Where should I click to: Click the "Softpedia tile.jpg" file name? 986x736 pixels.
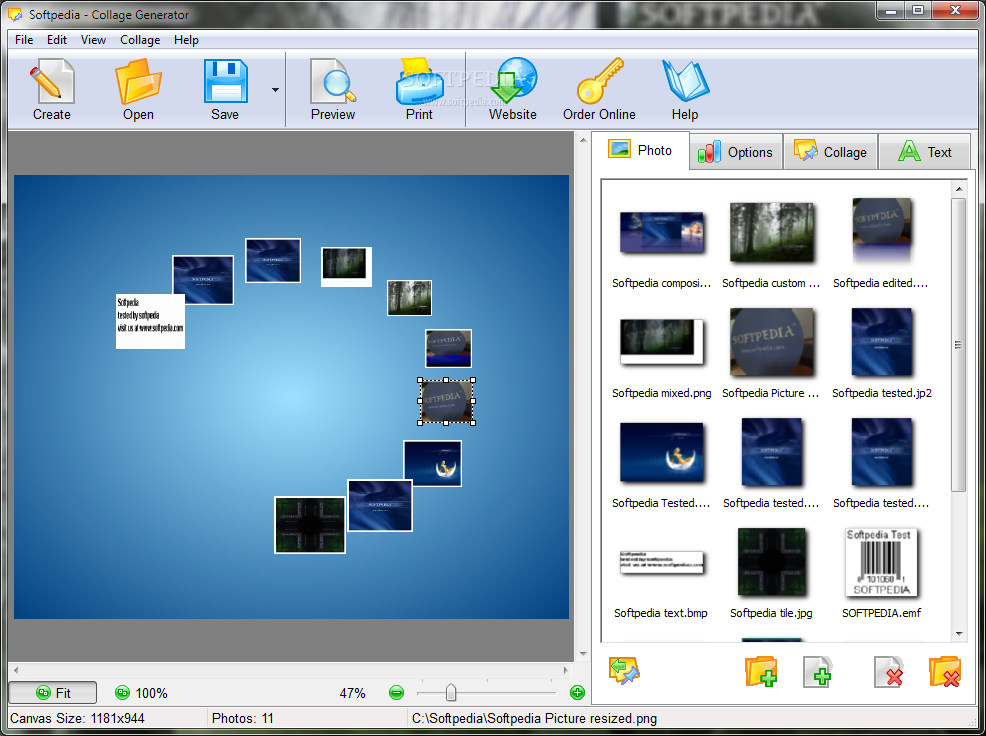tap(771, 613)
